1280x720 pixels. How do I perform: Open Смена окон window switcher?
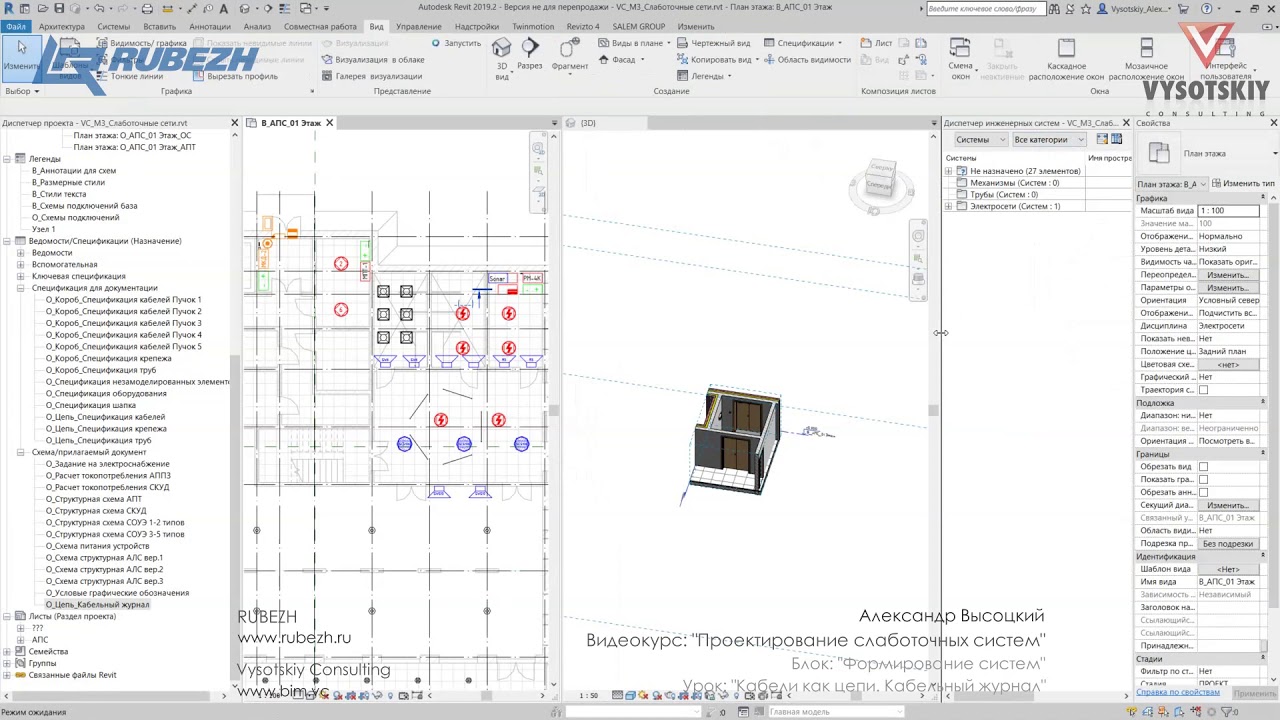(960, 58)
